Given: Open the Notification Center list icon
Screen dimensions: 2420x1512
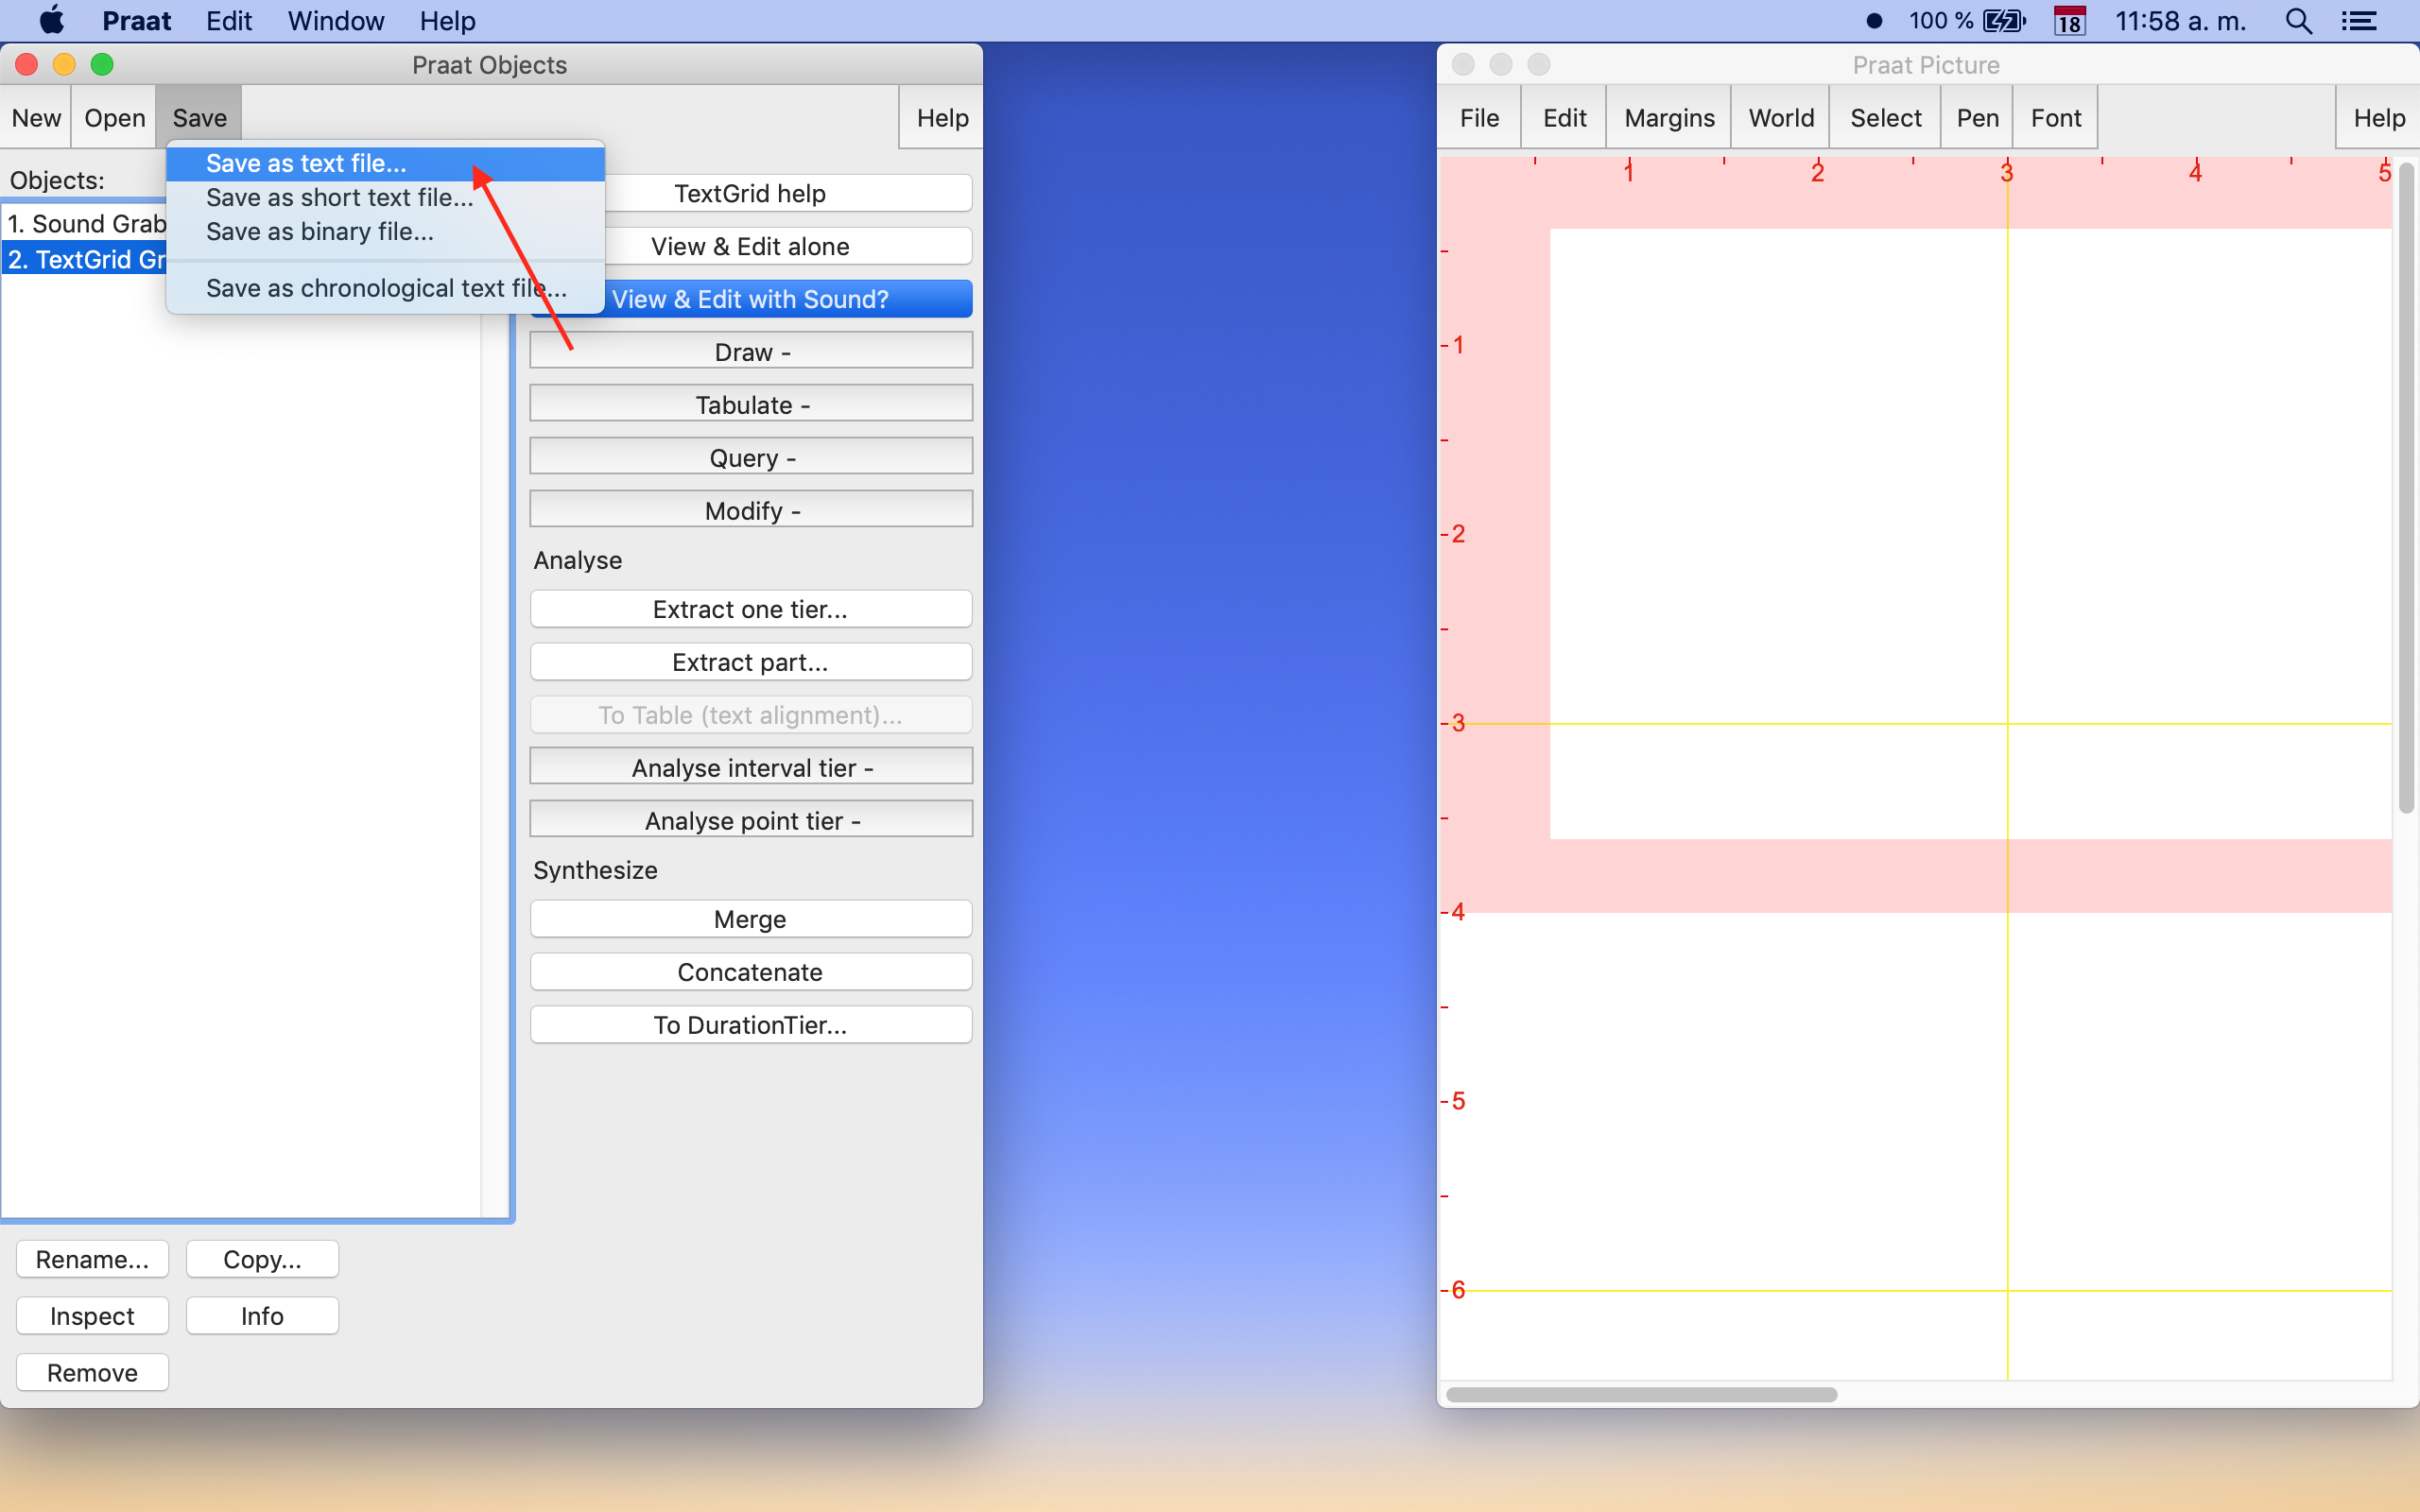Looking at the screenshot, I should [2359, 21].
